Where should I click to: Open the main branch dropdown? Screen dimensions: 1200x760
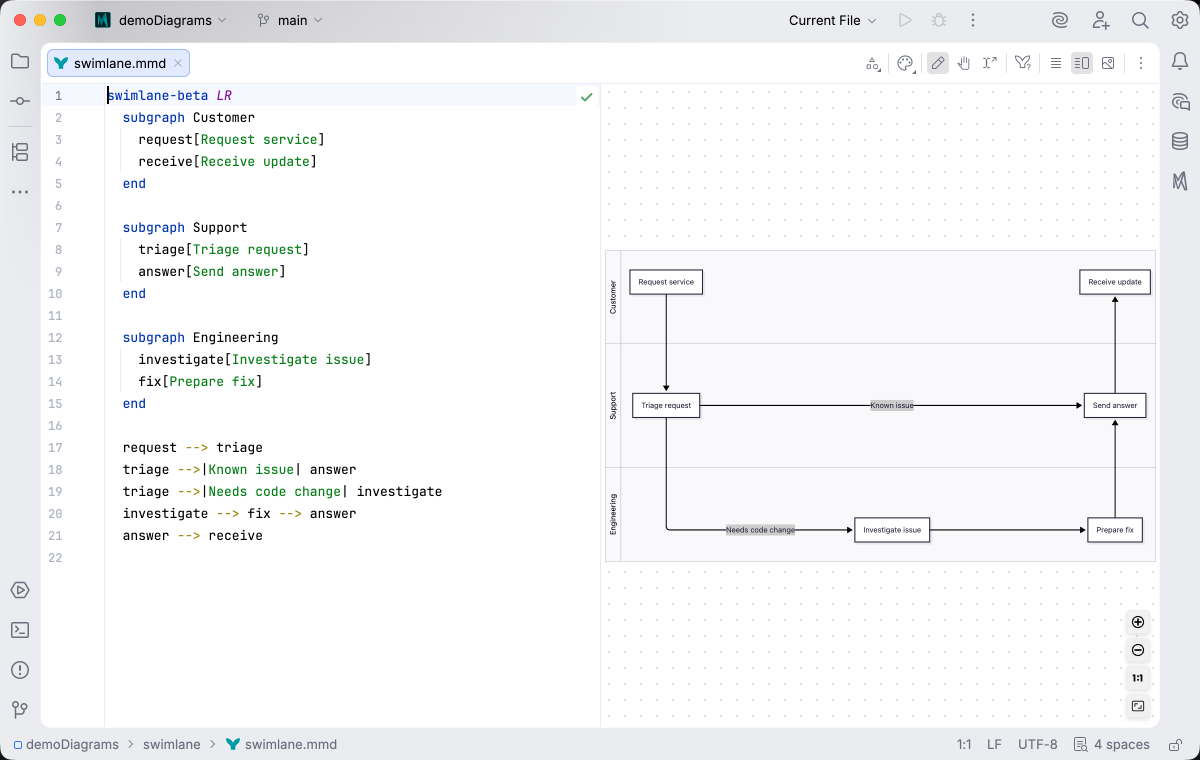(290, 20)
